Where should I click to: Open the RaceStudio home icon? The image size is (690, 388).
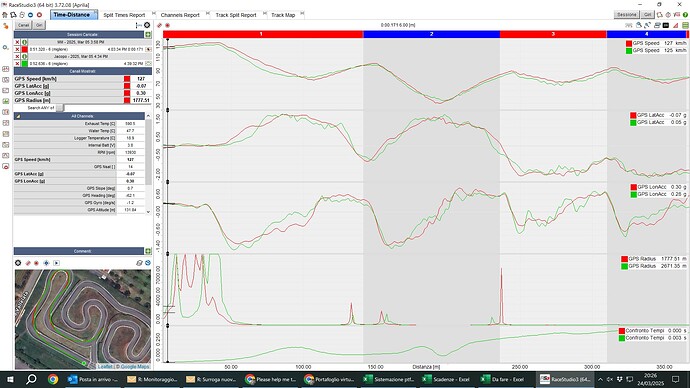(x=5, y=15)
